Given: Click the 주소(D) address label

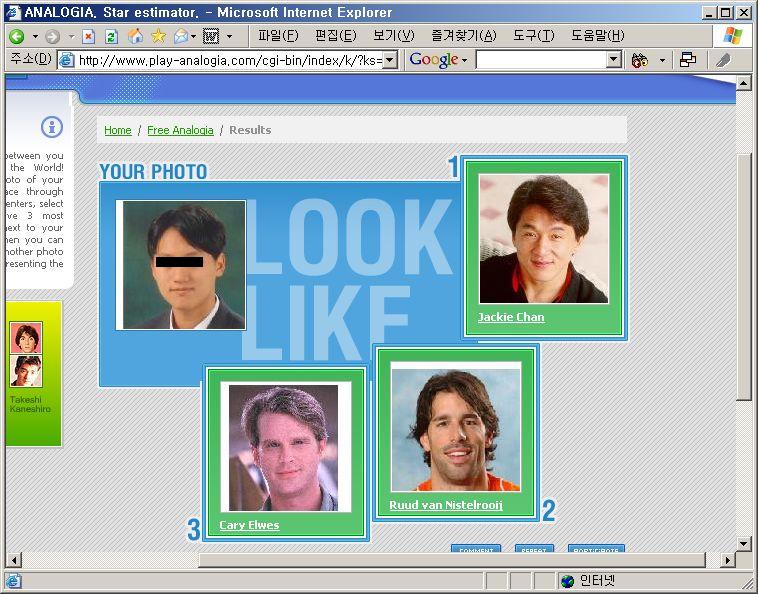Looking at the screenshot, I should click(30, 59).
